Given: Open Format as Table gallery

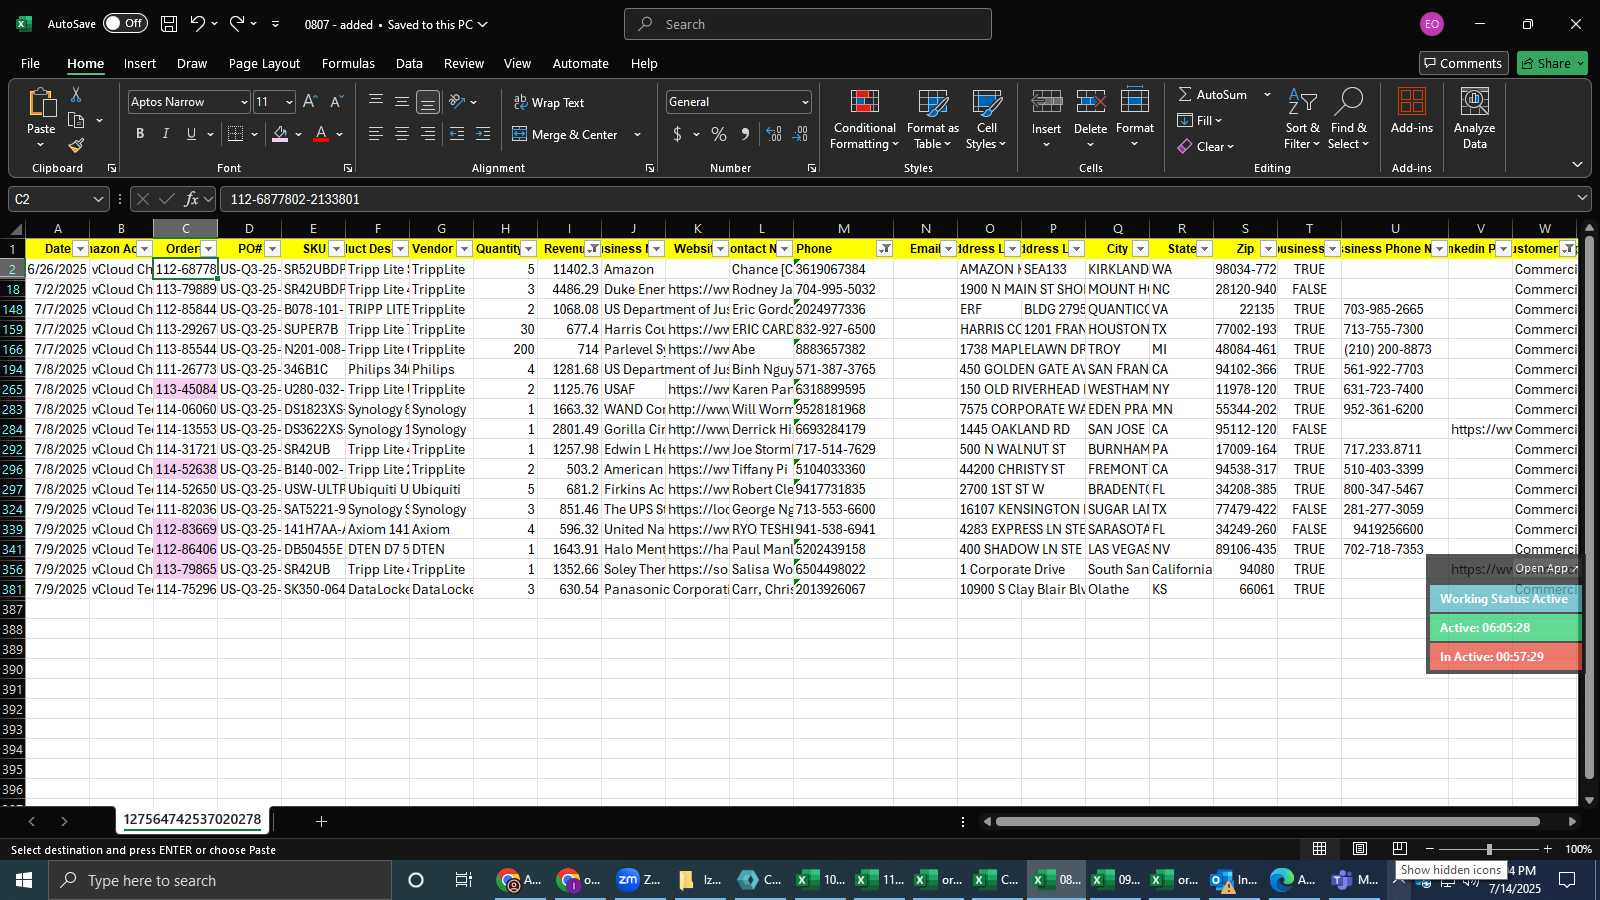Looking at the screenshot, I should [x=932, y=120].
